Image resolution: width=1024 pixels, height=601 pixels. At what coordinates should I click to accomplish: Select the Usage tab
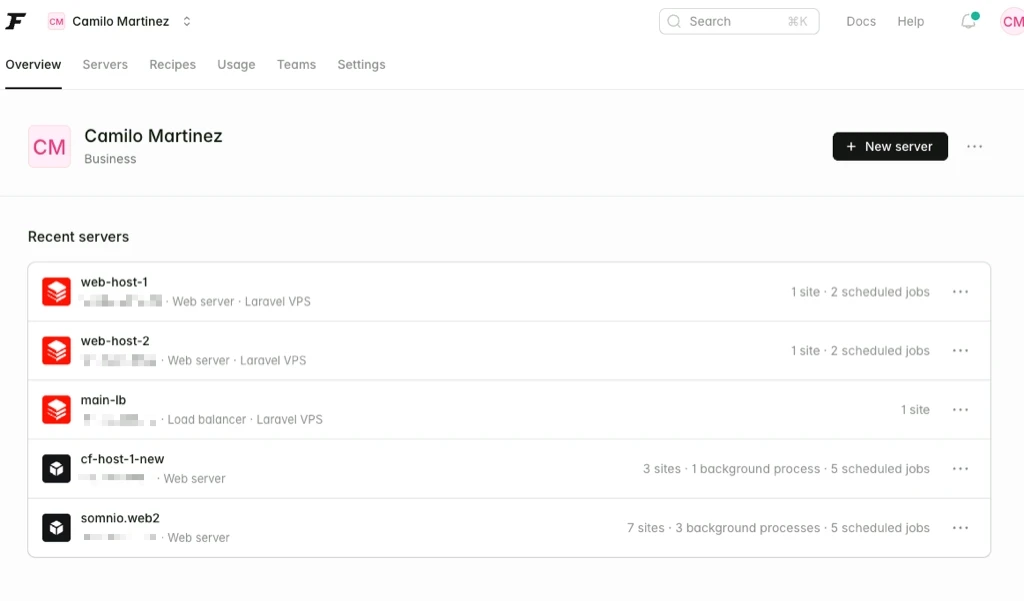[x=236, y=65]
